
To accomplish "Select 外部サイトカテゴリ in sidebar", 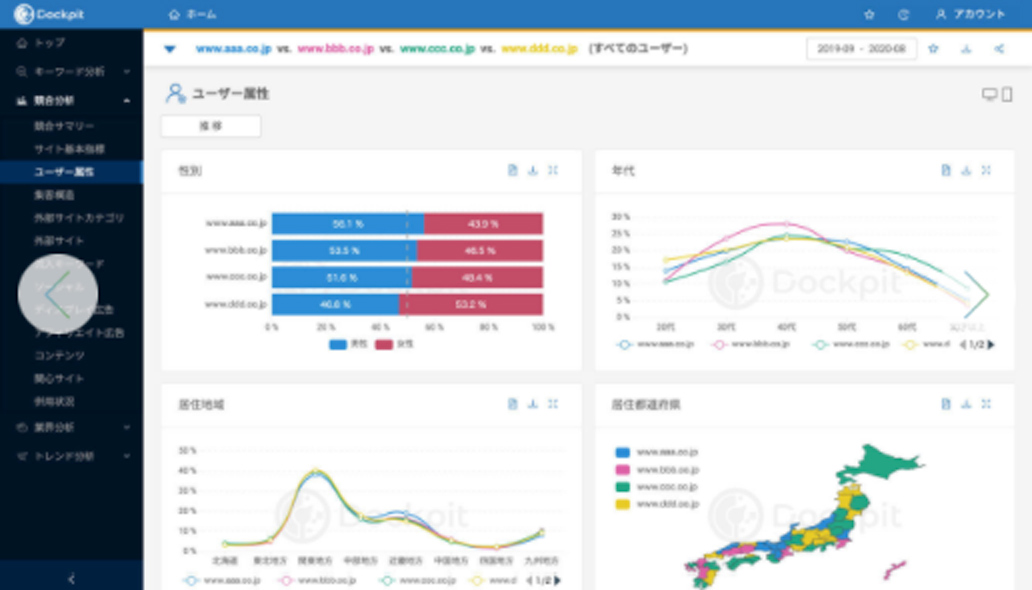I will 78,218.
